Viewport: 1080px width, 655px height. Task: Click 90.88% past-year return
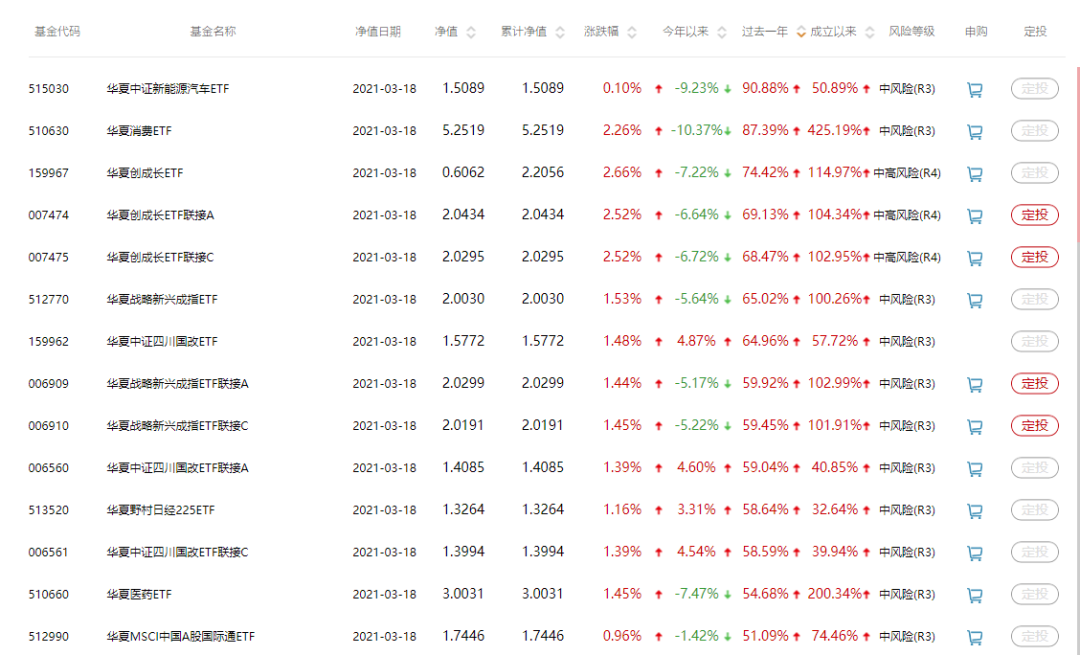click(765, 88)
